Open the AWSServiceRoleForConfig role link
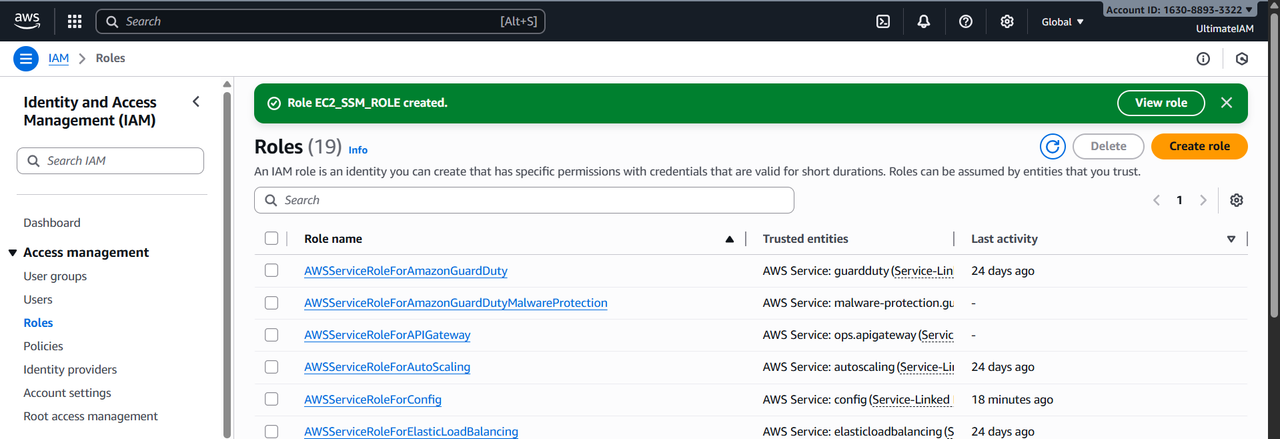 372,399
